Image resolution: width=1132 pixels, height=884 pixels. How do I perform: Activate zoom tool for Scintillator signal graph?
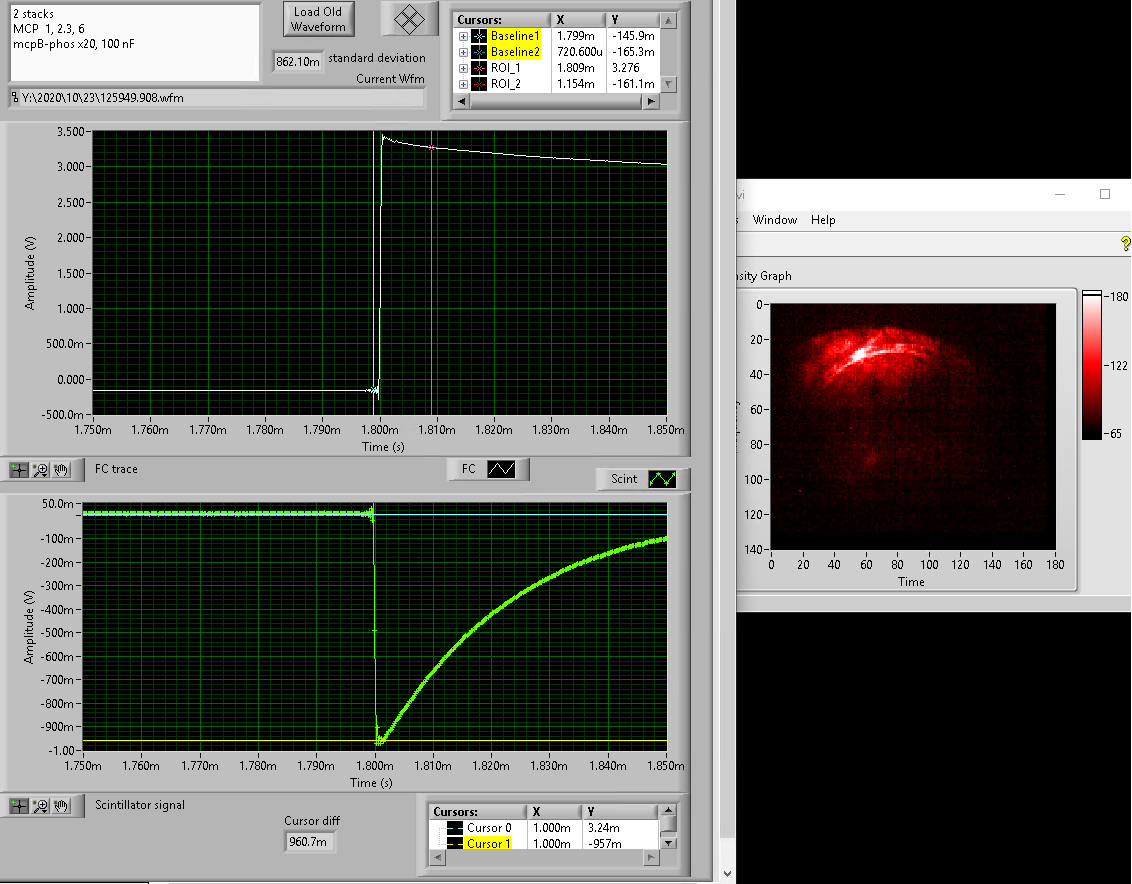tap(40, 806)
